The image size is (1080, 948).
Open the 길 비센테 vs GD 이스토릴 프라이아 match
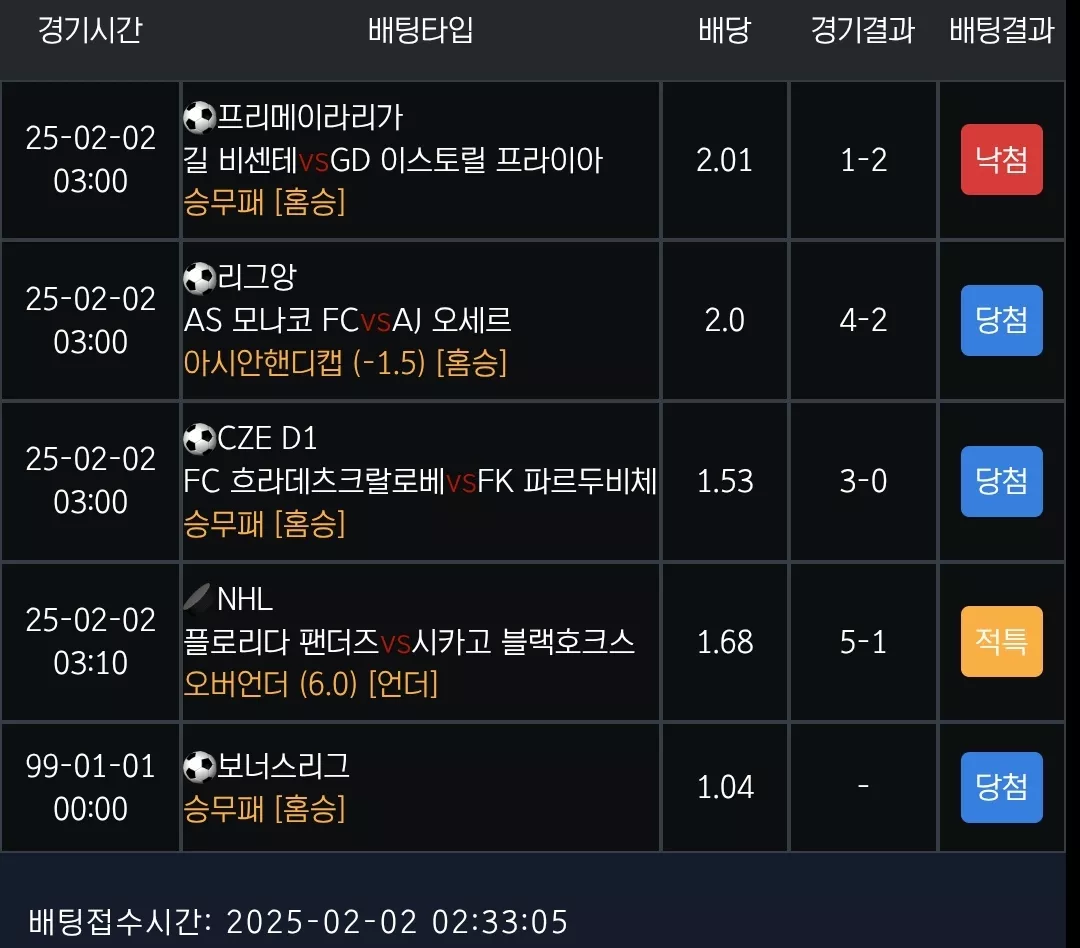(x=393, y=161)
